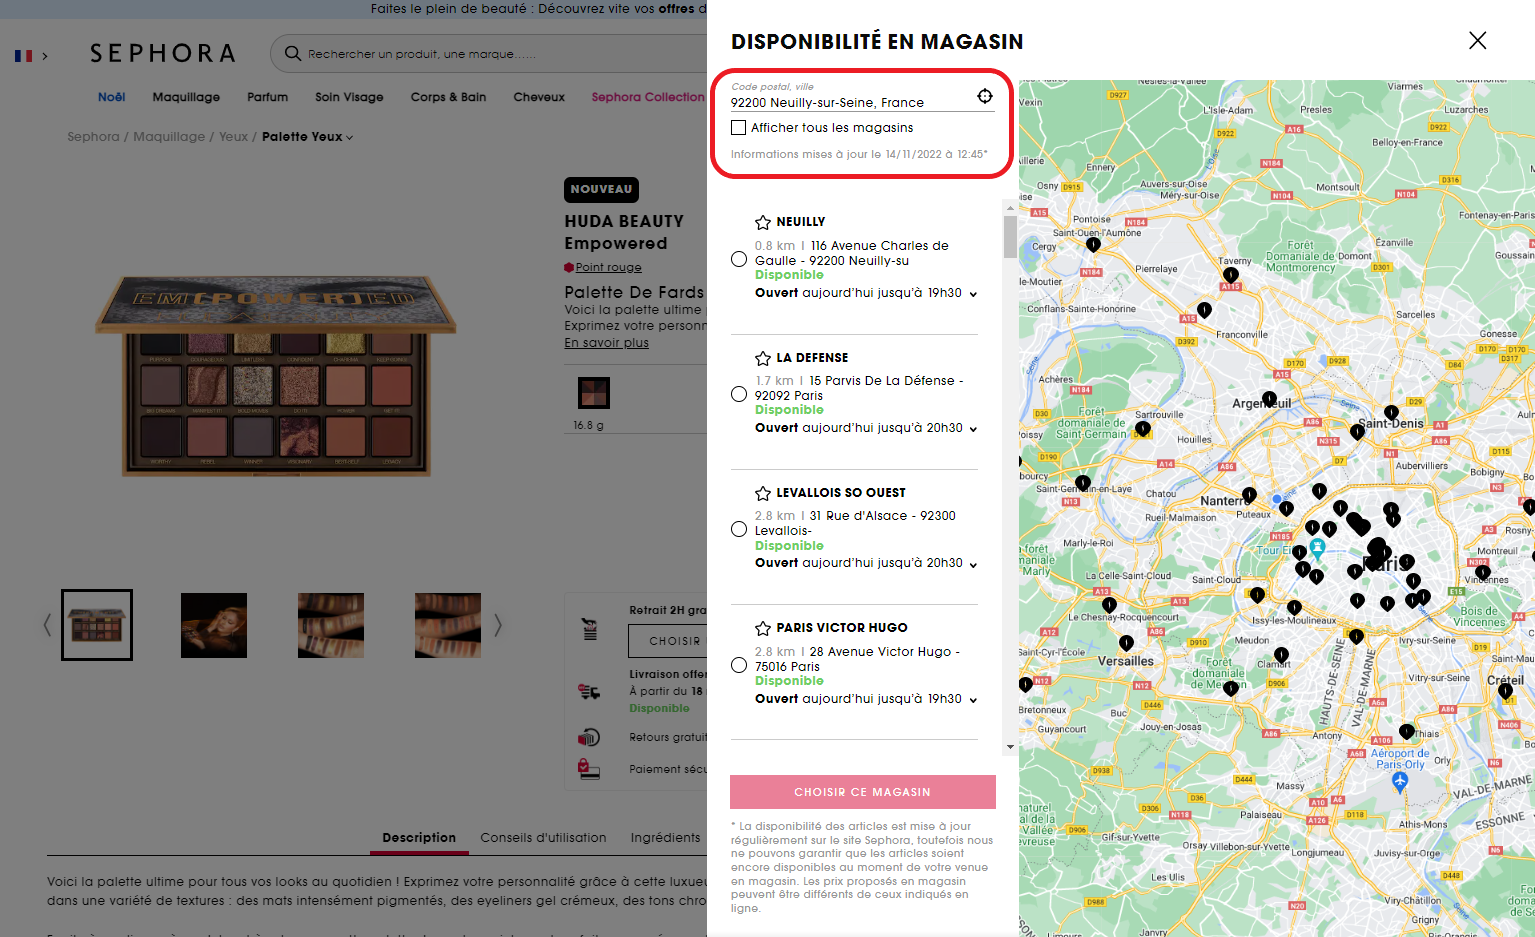
Task: Switch to the Ingrédients tab
Action: coord(665,838)
